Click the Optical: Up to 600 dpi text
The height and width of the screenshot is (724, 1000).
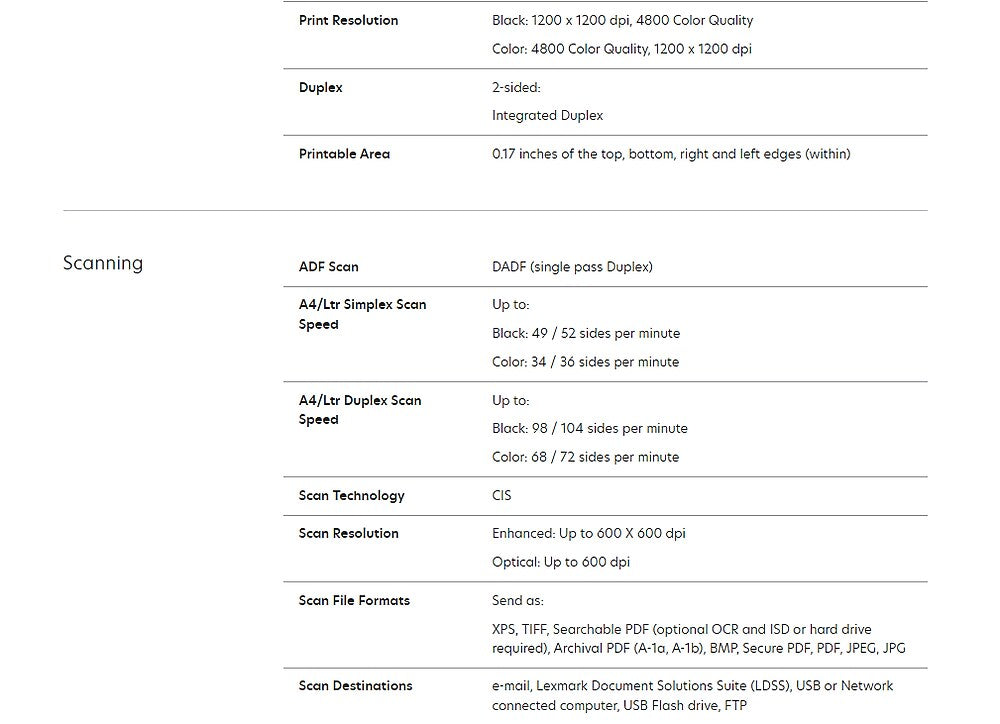coord(560,562)
